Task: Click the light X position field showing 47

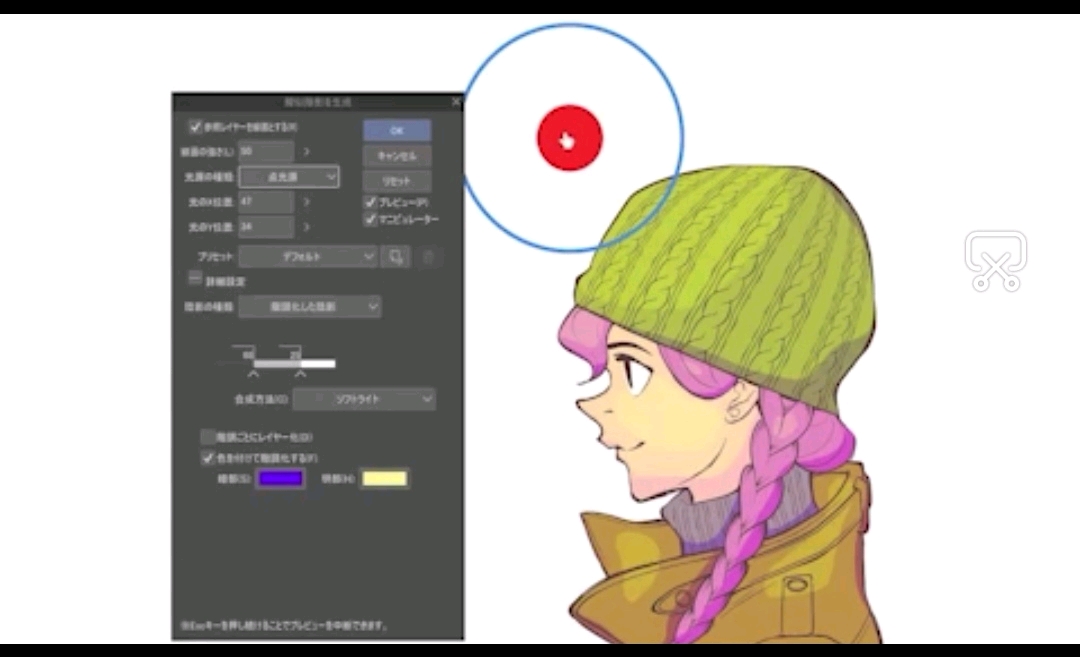Action: (x=267, y=202)
